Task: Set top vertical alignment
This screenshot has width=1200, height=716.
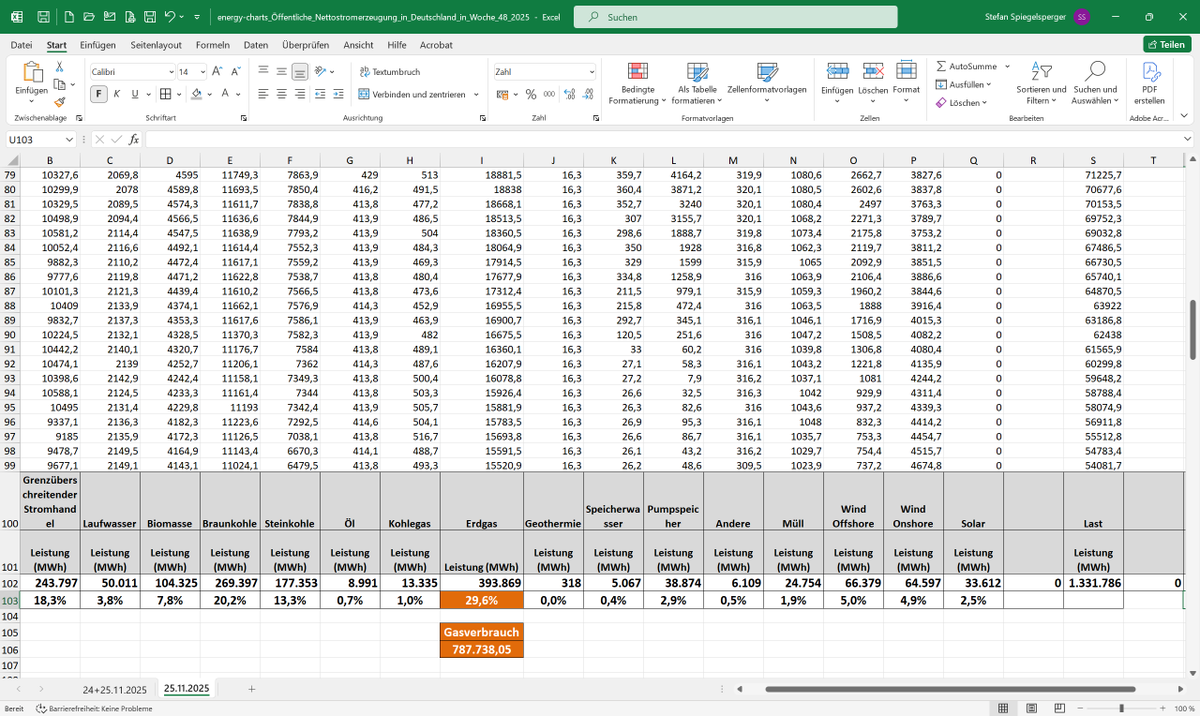Action: 262,71
